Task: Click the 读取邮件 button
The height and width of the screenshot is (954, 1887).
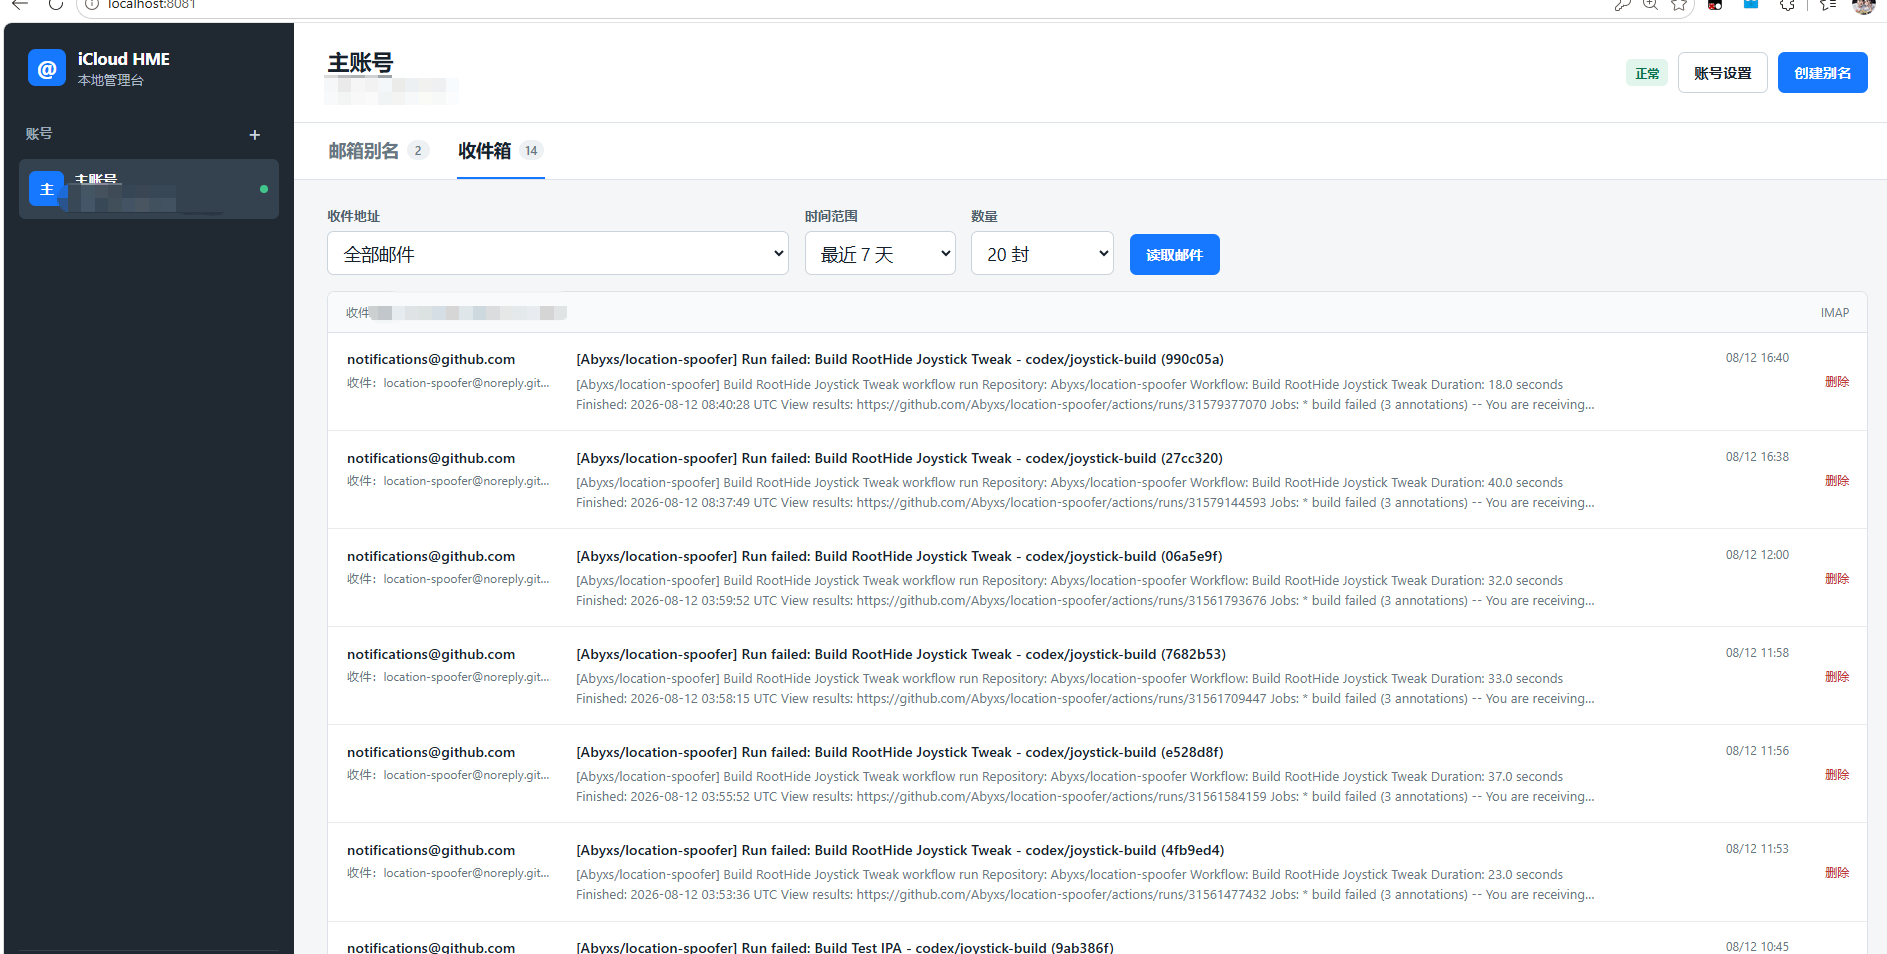Action: coord(1175,255)
